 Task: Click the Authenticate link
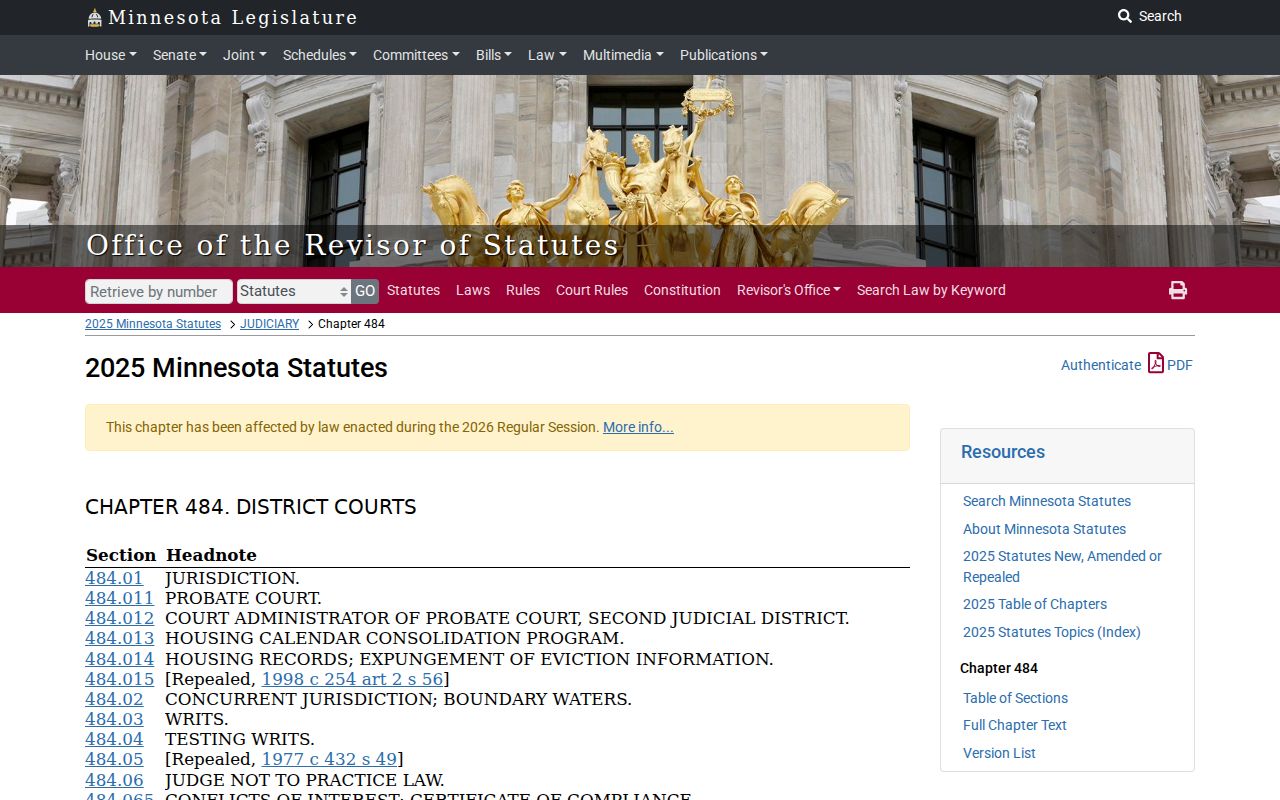tap(1101, 365)
